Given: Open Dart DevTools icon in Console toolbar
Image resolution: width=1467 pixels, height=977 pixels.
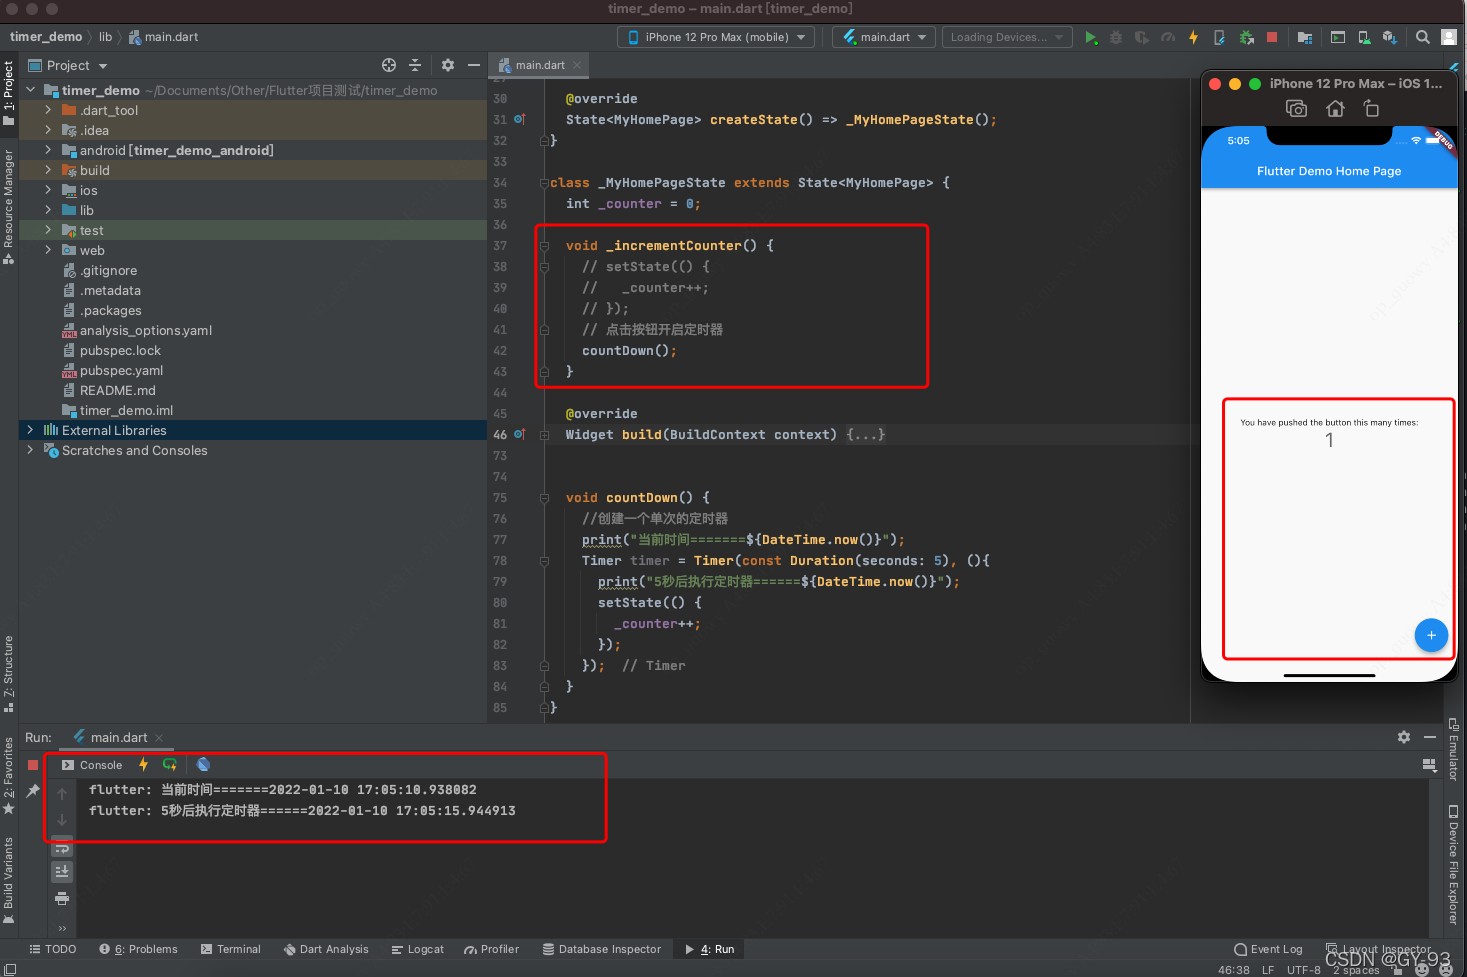Looking at the screenshot, I should click(203, 765).
